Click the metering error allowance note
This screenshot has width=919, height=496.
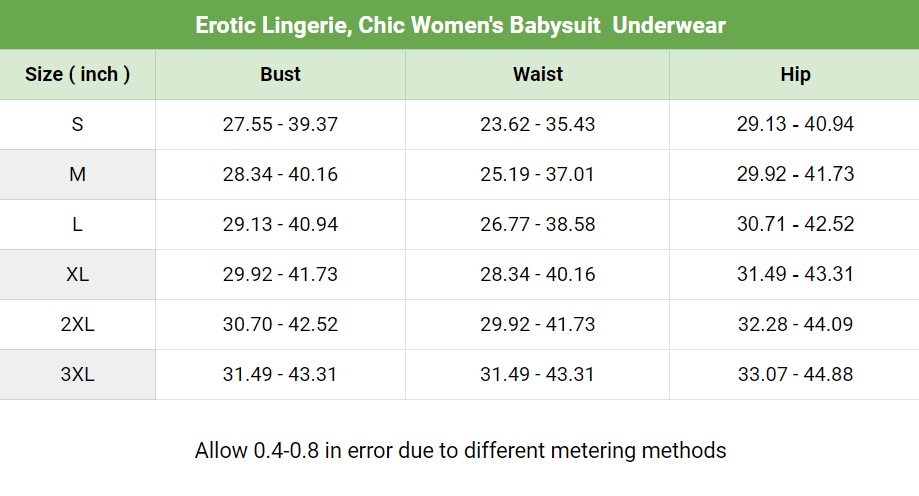[460, 450]
